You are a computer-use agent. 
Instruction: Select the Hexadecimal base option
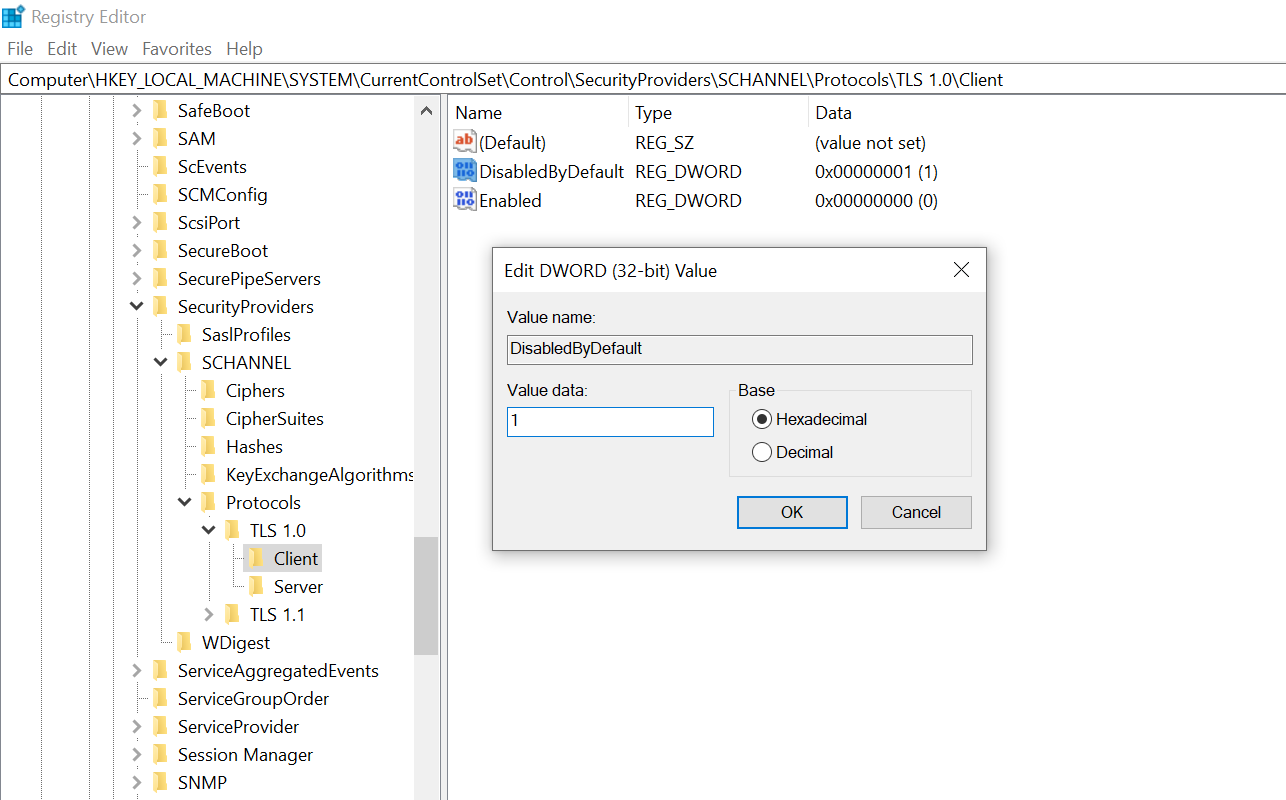tap(760, 419)
